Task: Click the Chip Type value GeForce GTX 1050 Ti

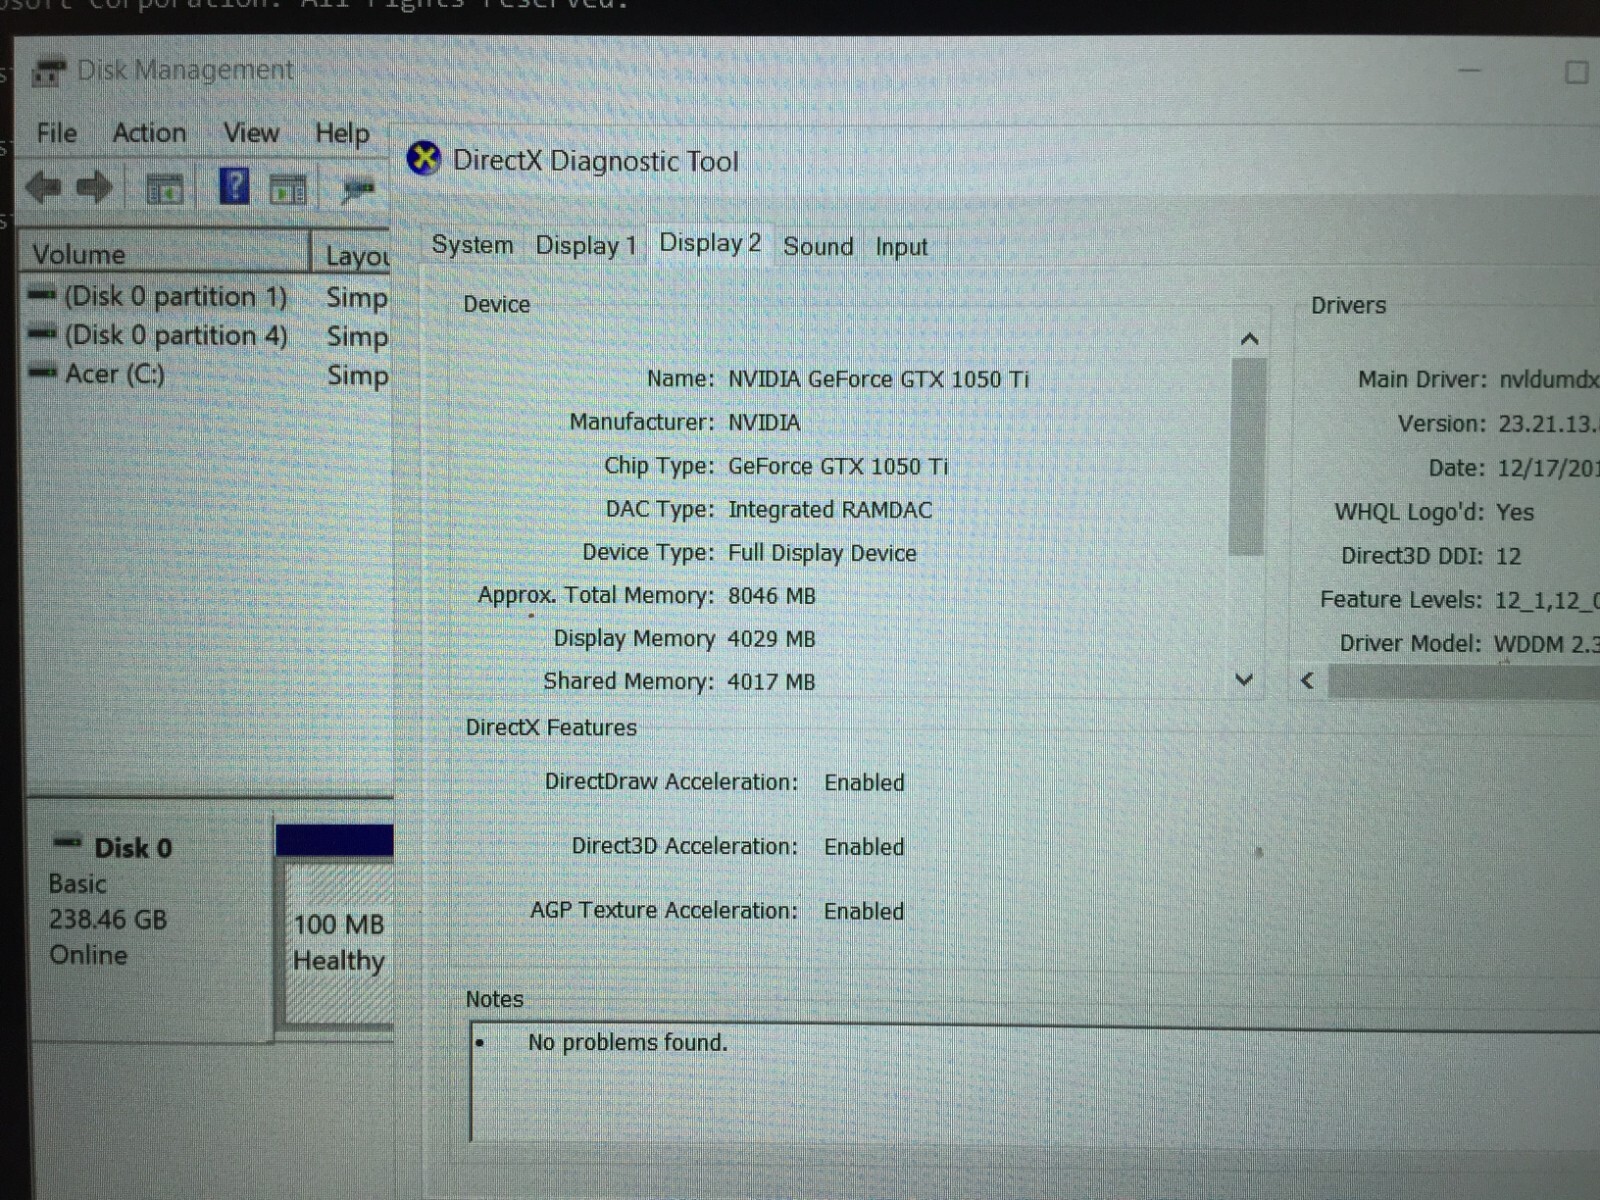Action: [x=838, y=466]
